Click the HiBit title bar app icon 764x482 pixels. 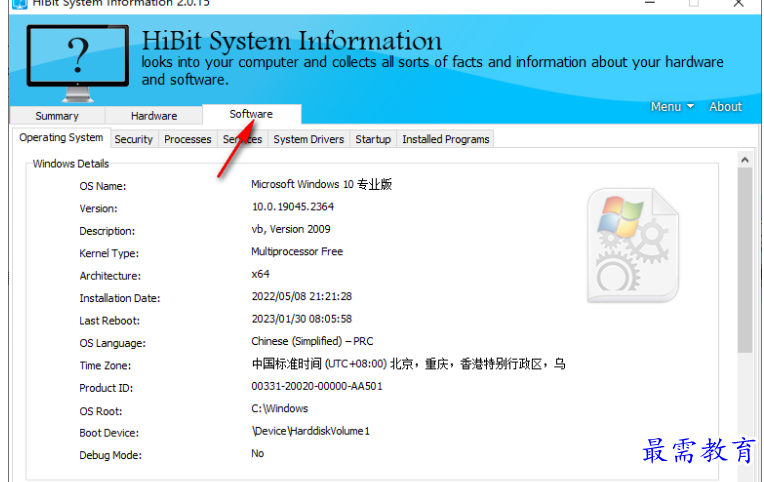19,4
